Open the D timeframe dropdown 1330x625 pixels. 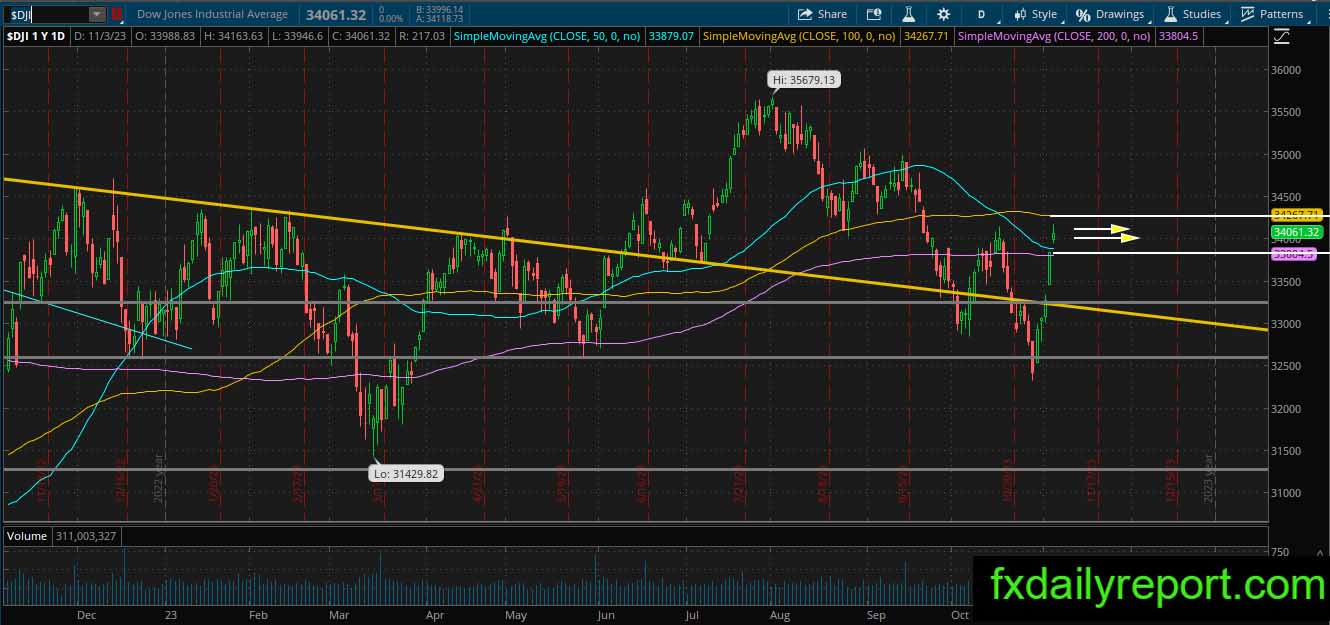point(982,14)
